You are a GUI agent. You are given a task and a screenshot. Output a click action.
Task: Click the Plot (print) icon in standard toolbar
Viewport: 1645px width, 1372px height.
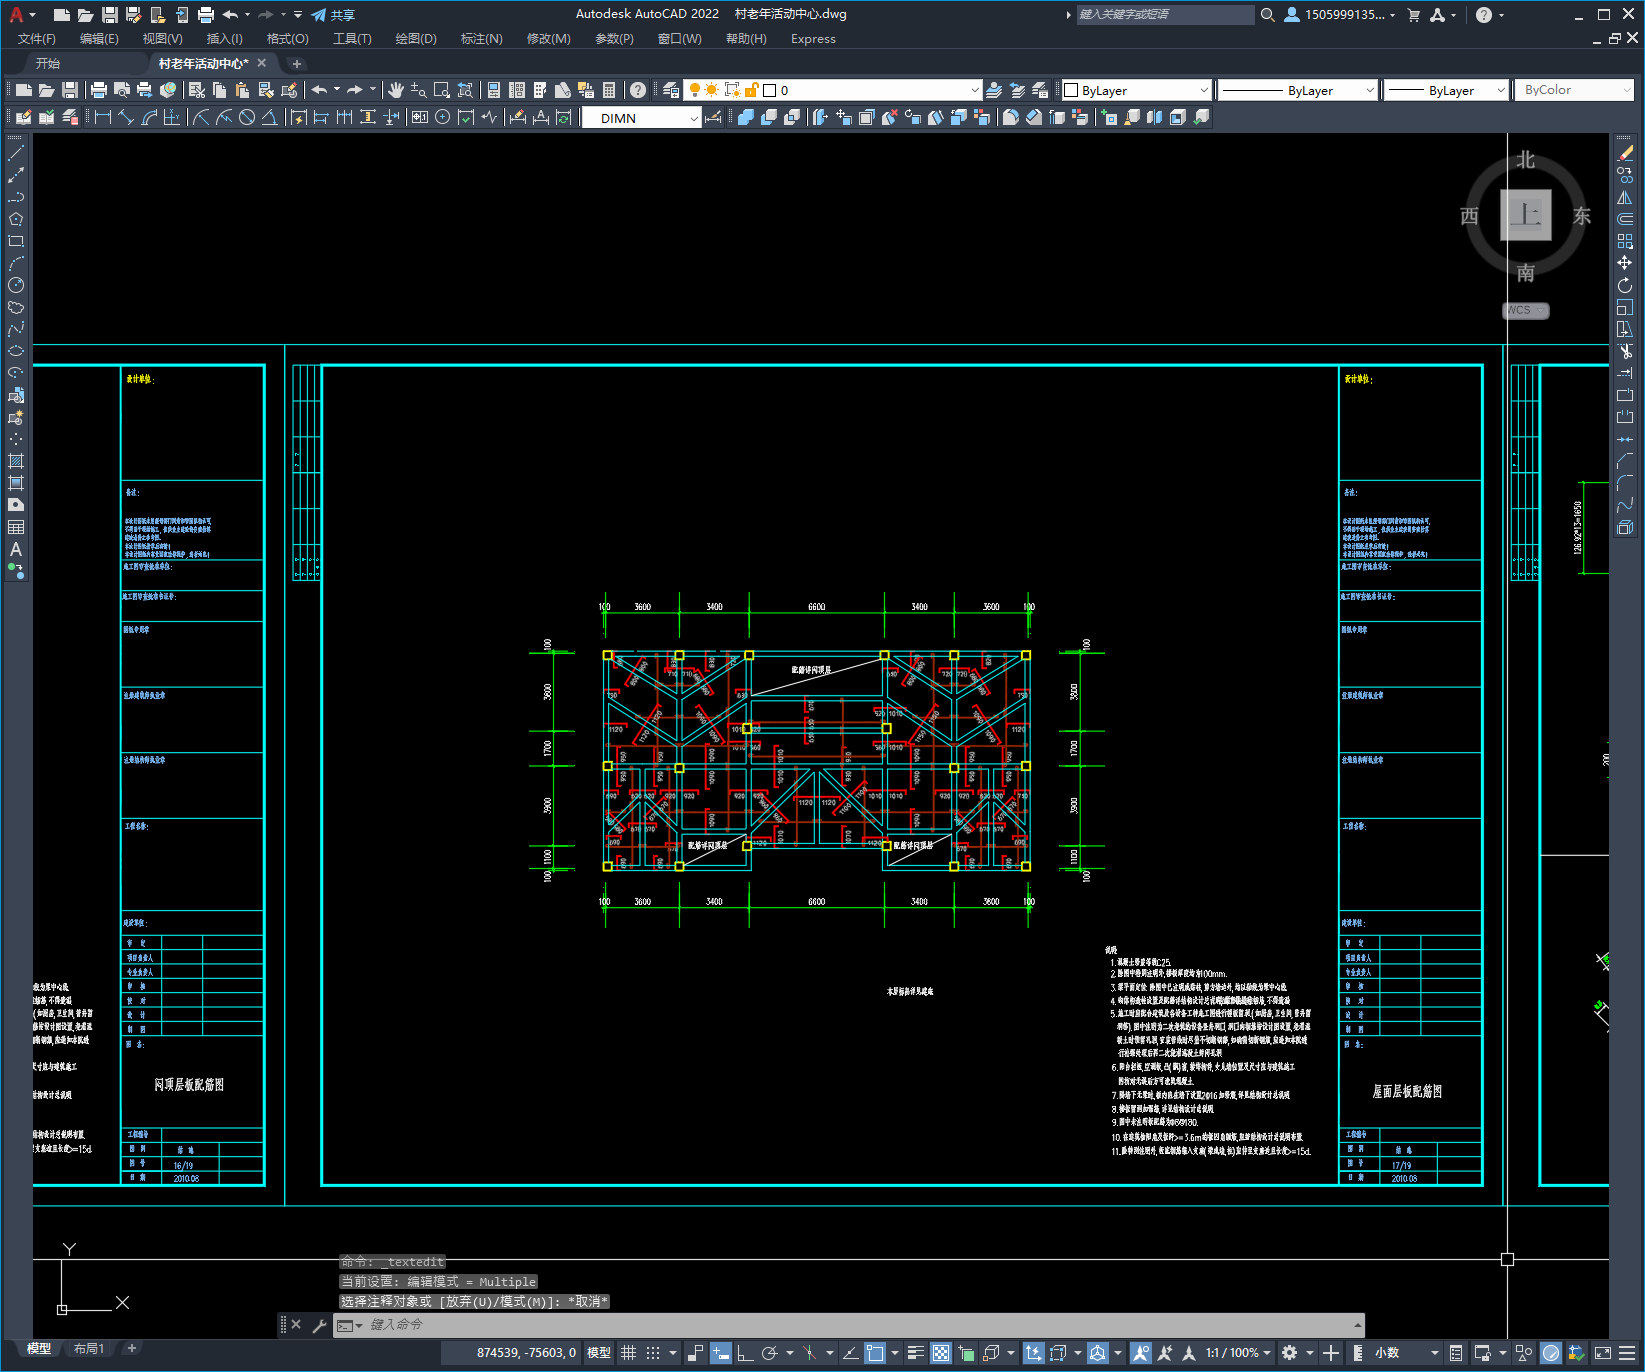pyautogui.click(x=98, y=90)
